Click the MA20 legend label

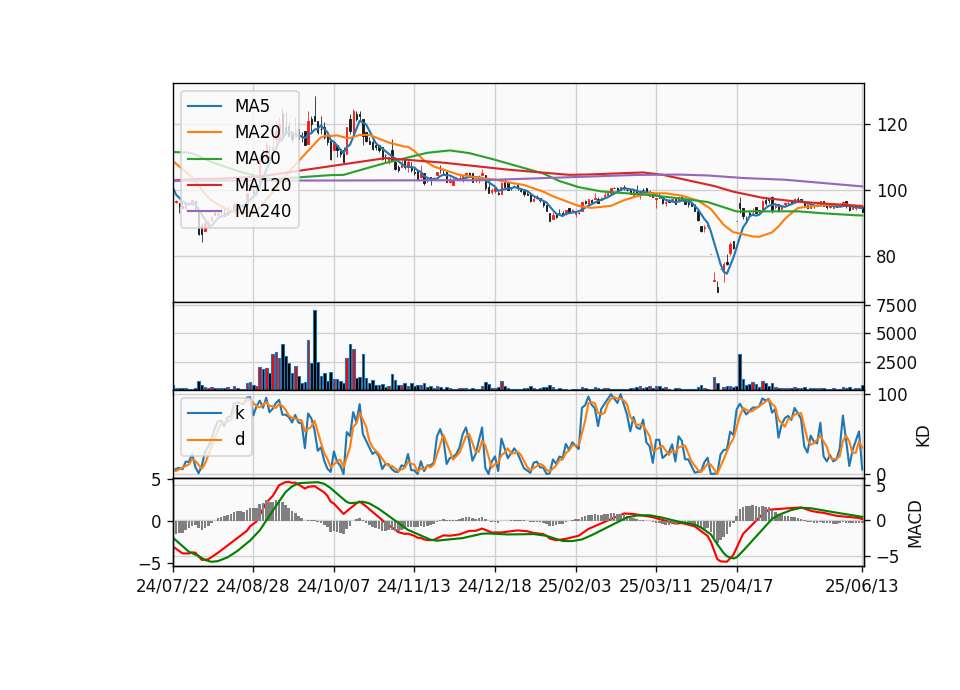pos(257,132)
